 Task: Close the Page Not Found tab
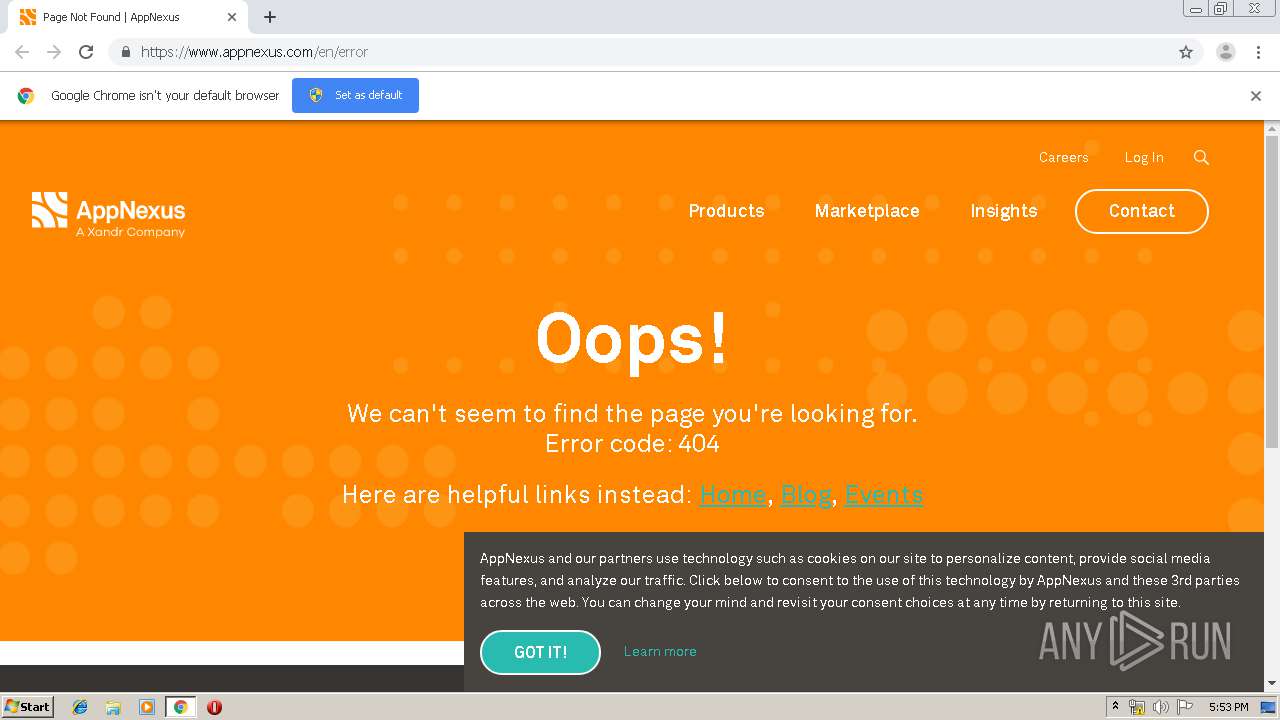pyautogui.click(x=232, y=17)
